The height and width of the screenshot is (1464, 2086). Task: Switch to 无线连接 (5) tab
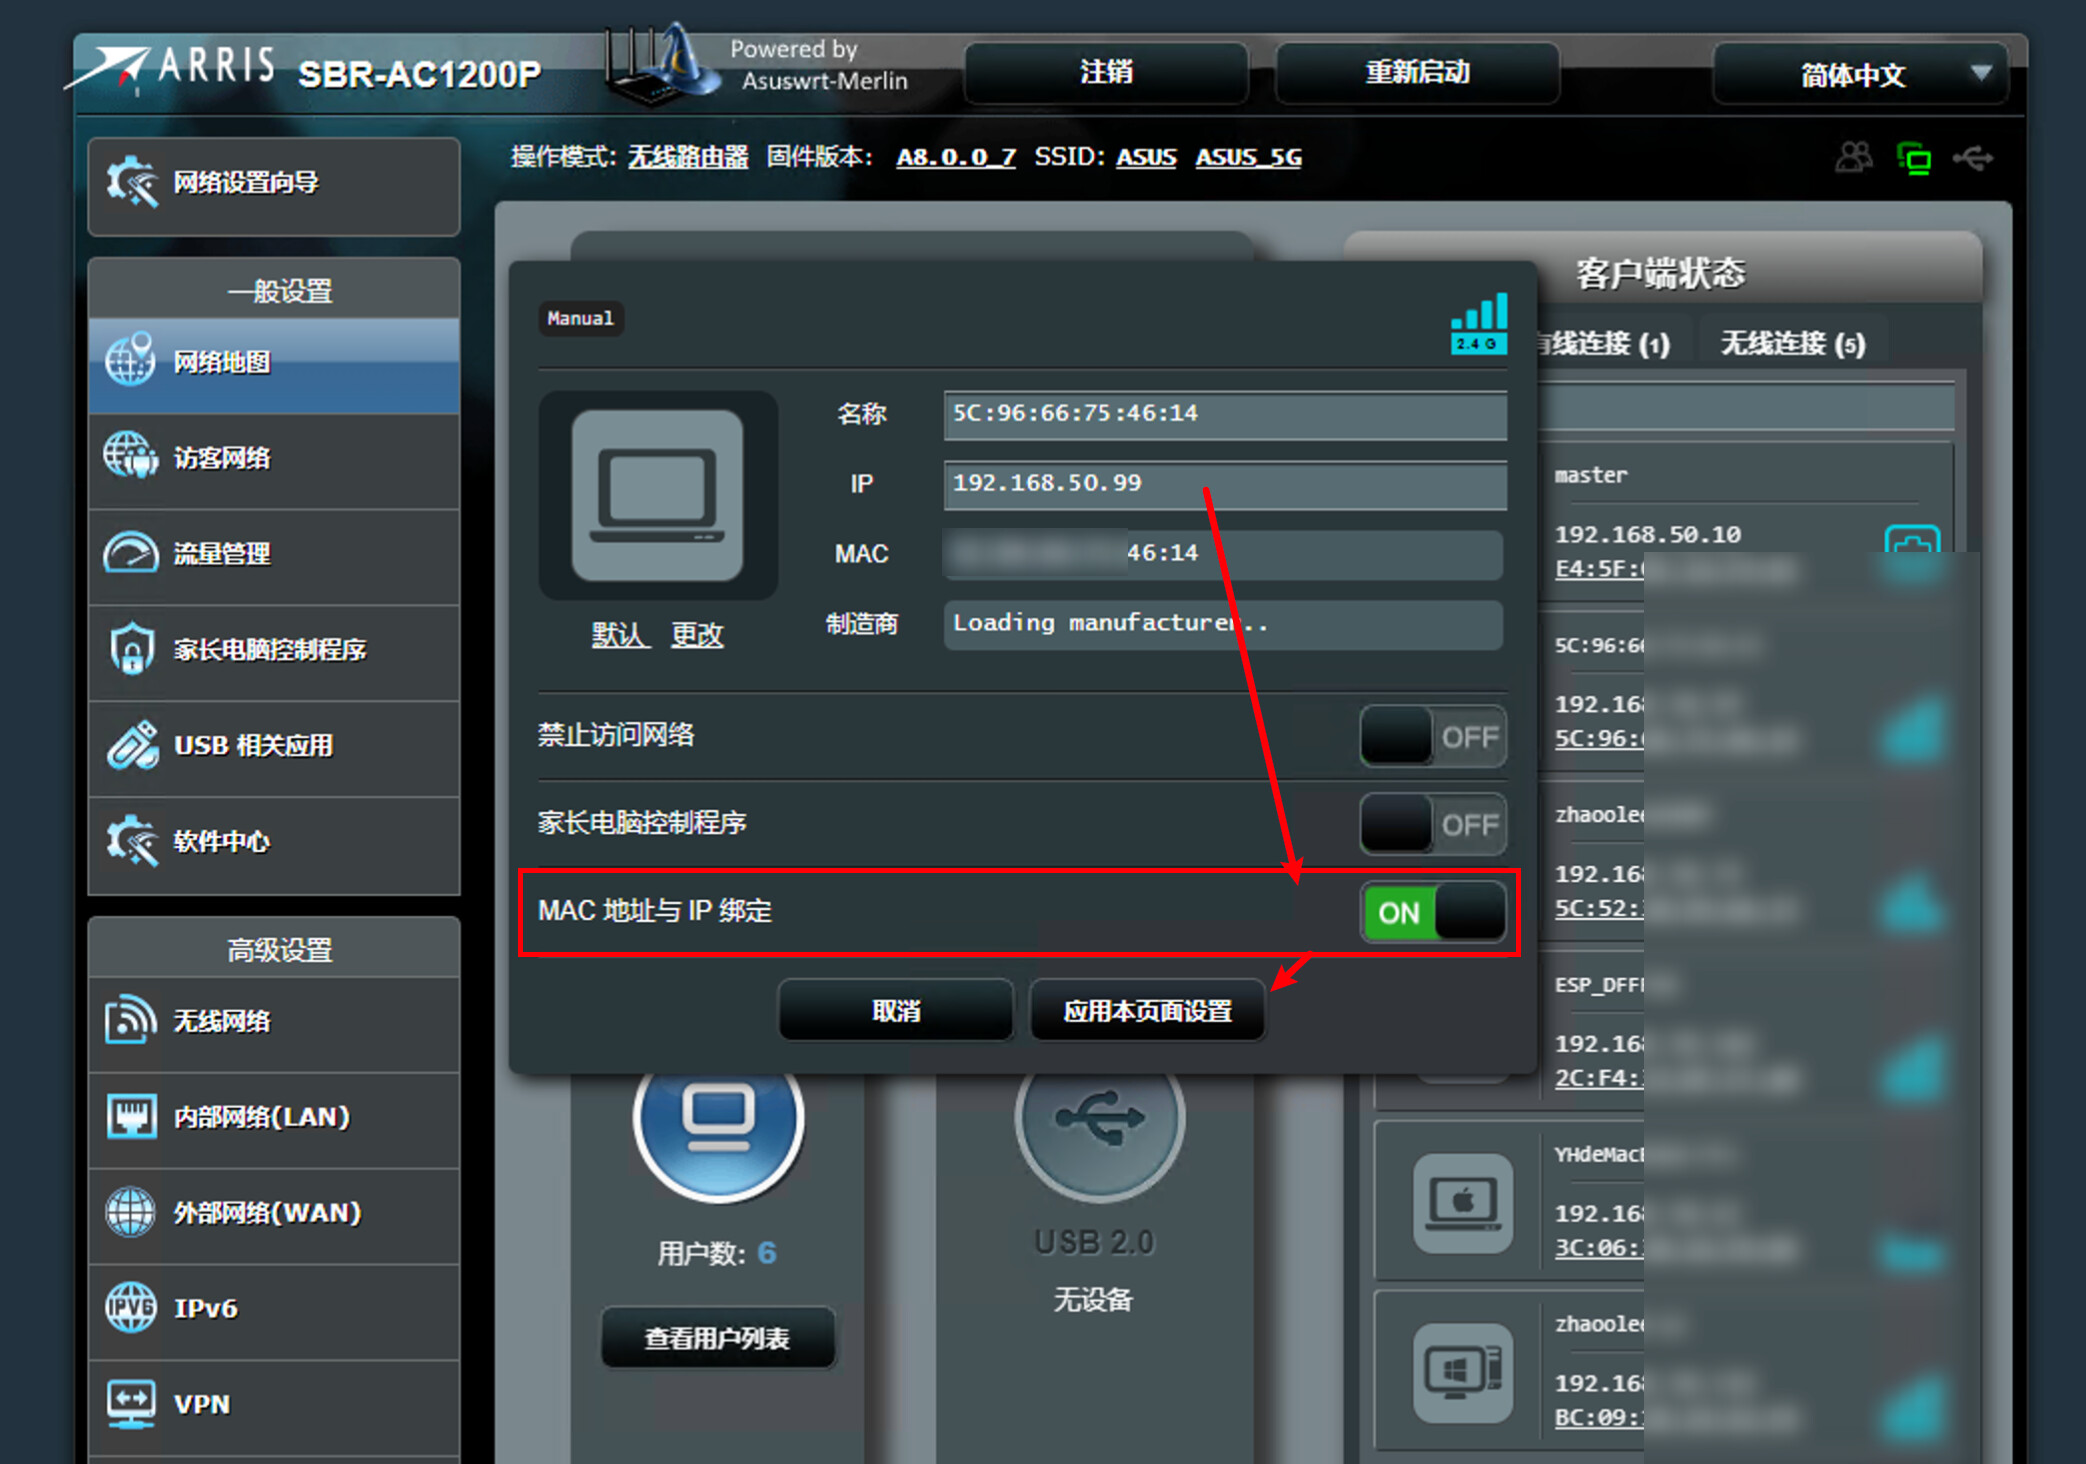[x=1792, y=344]
